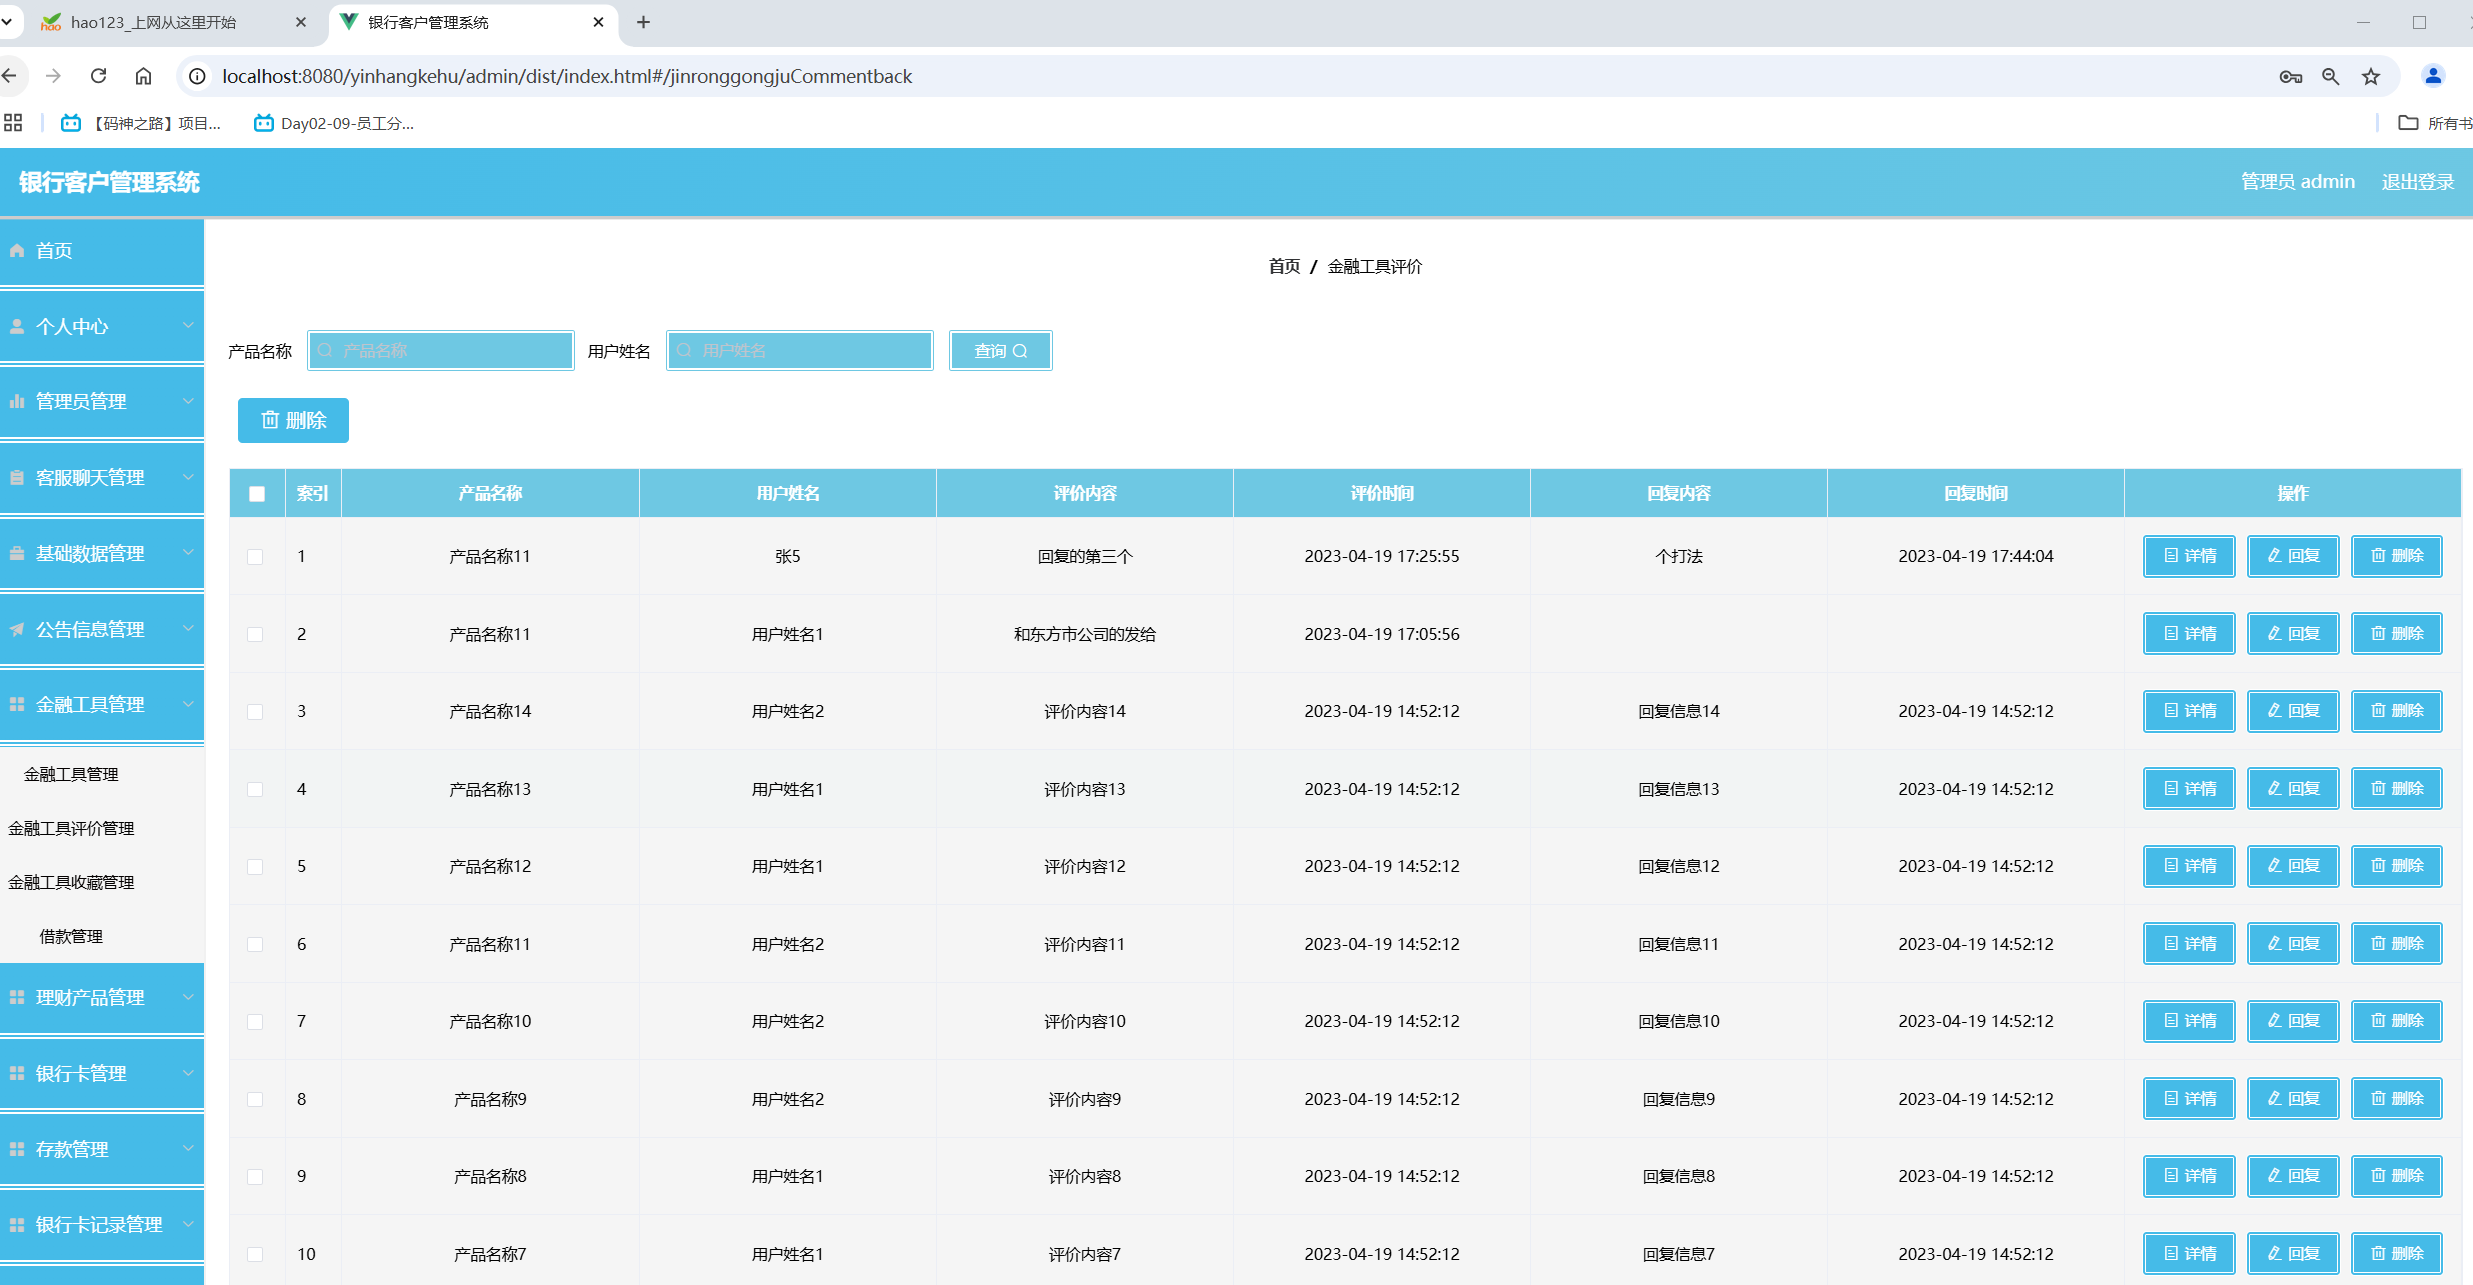View site information icon beside URL

(x=198, y=76)
